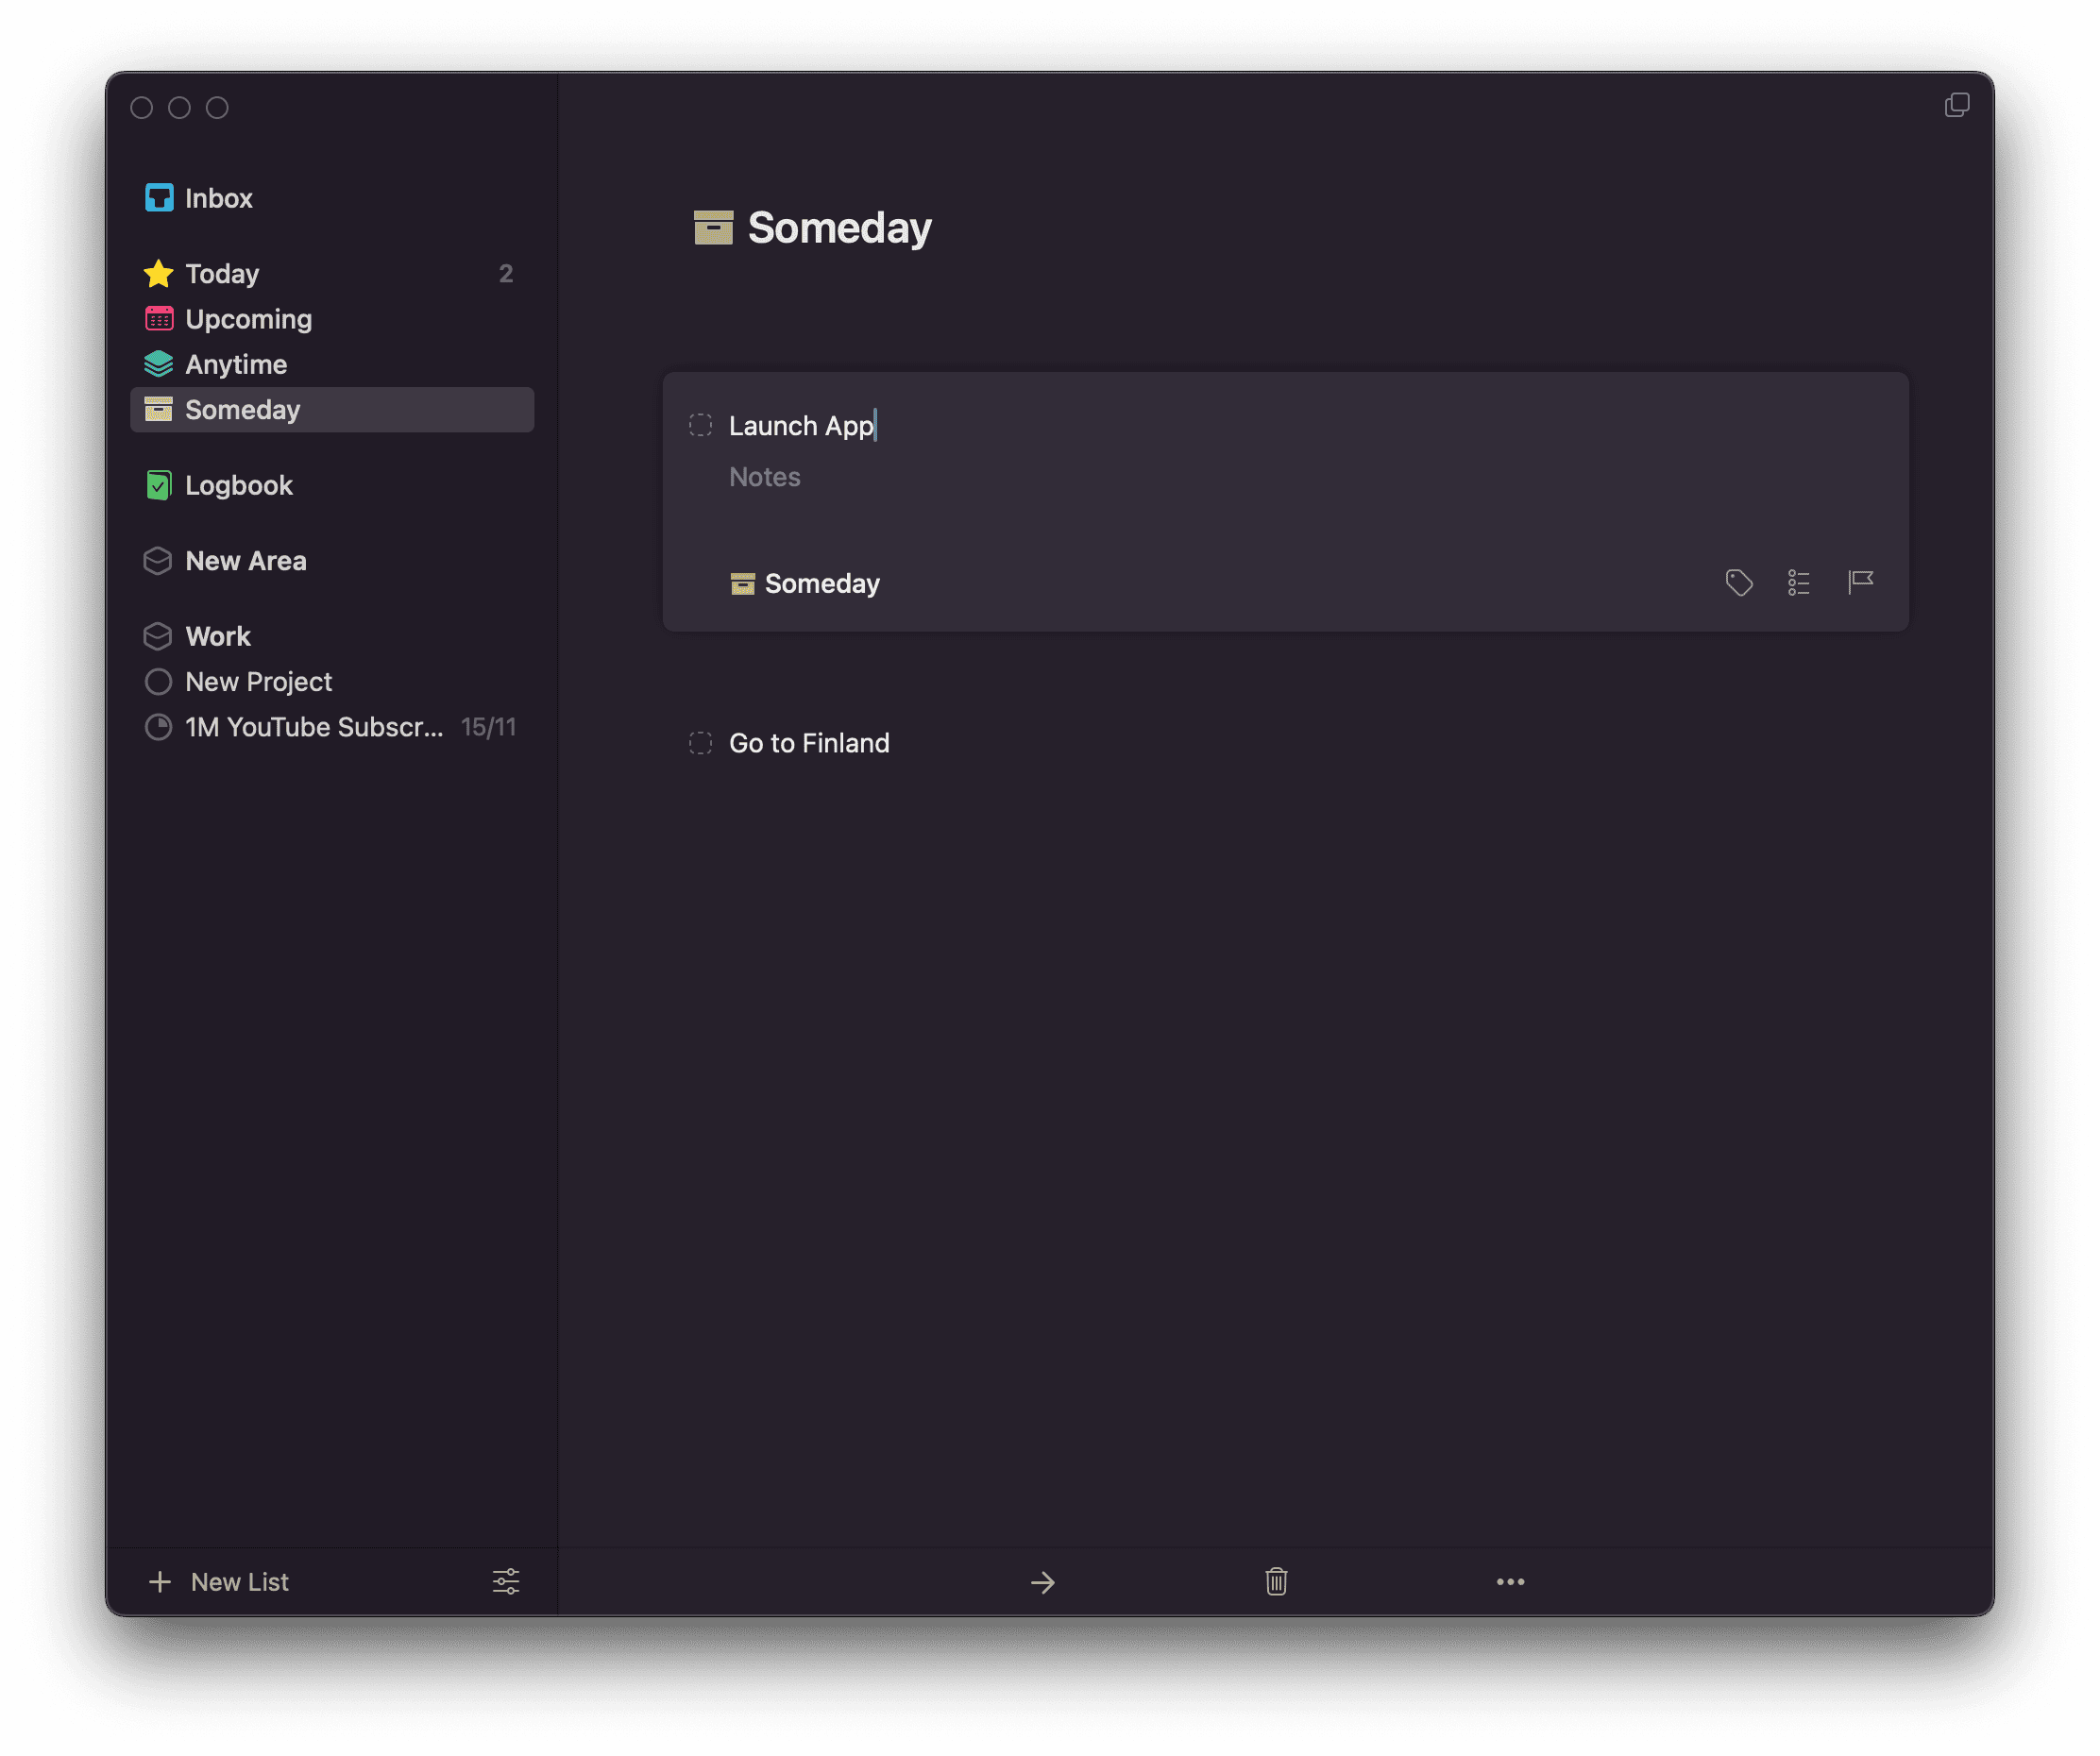Set a deadline with the flag icon
This screenshot has width=2100, height=1756.
1860,582
